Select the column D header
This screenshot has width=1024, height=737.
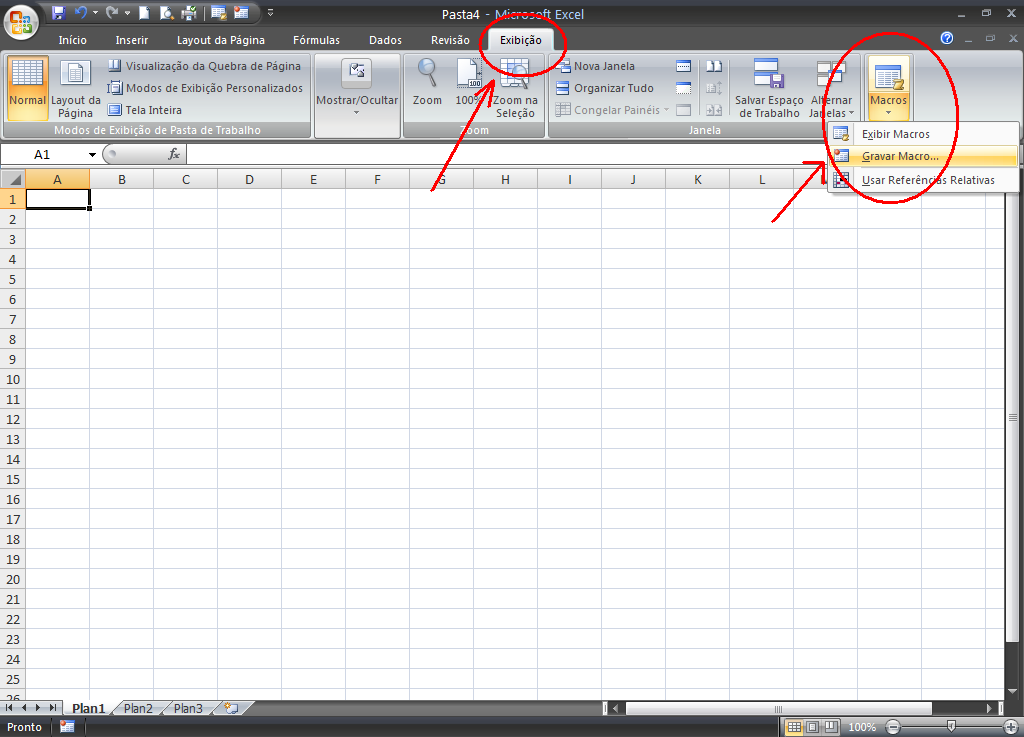[249, 180]
